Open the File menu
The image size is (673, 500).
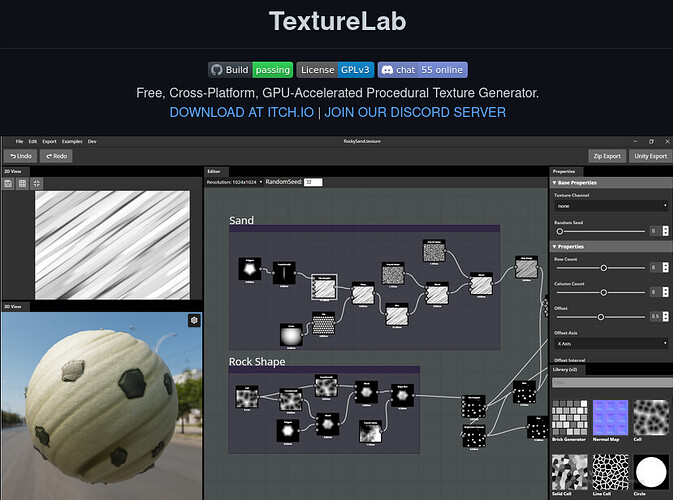click(x=19, y=141)
